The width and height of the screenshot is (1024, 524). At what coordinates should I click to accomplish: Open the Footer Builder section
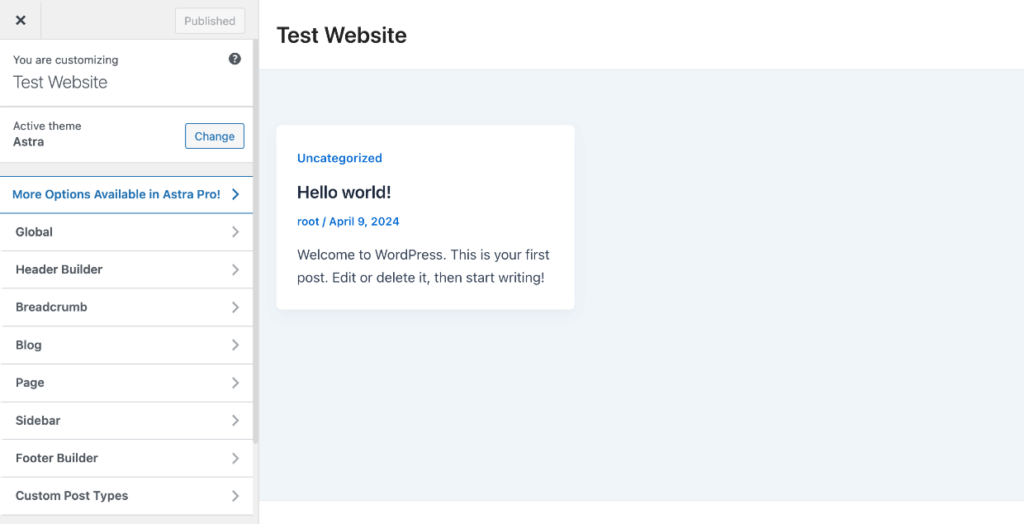point(126,458)
